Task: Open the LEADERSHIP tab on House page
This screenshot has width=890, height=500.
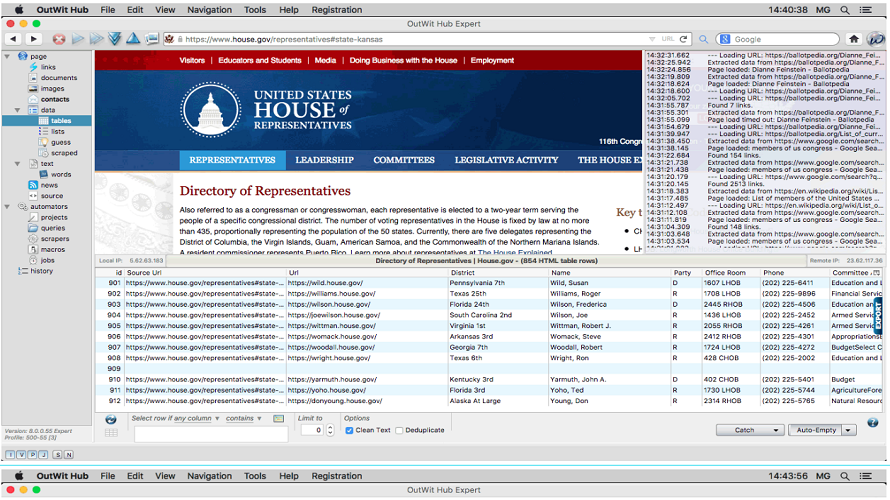Action: [324, 160]
